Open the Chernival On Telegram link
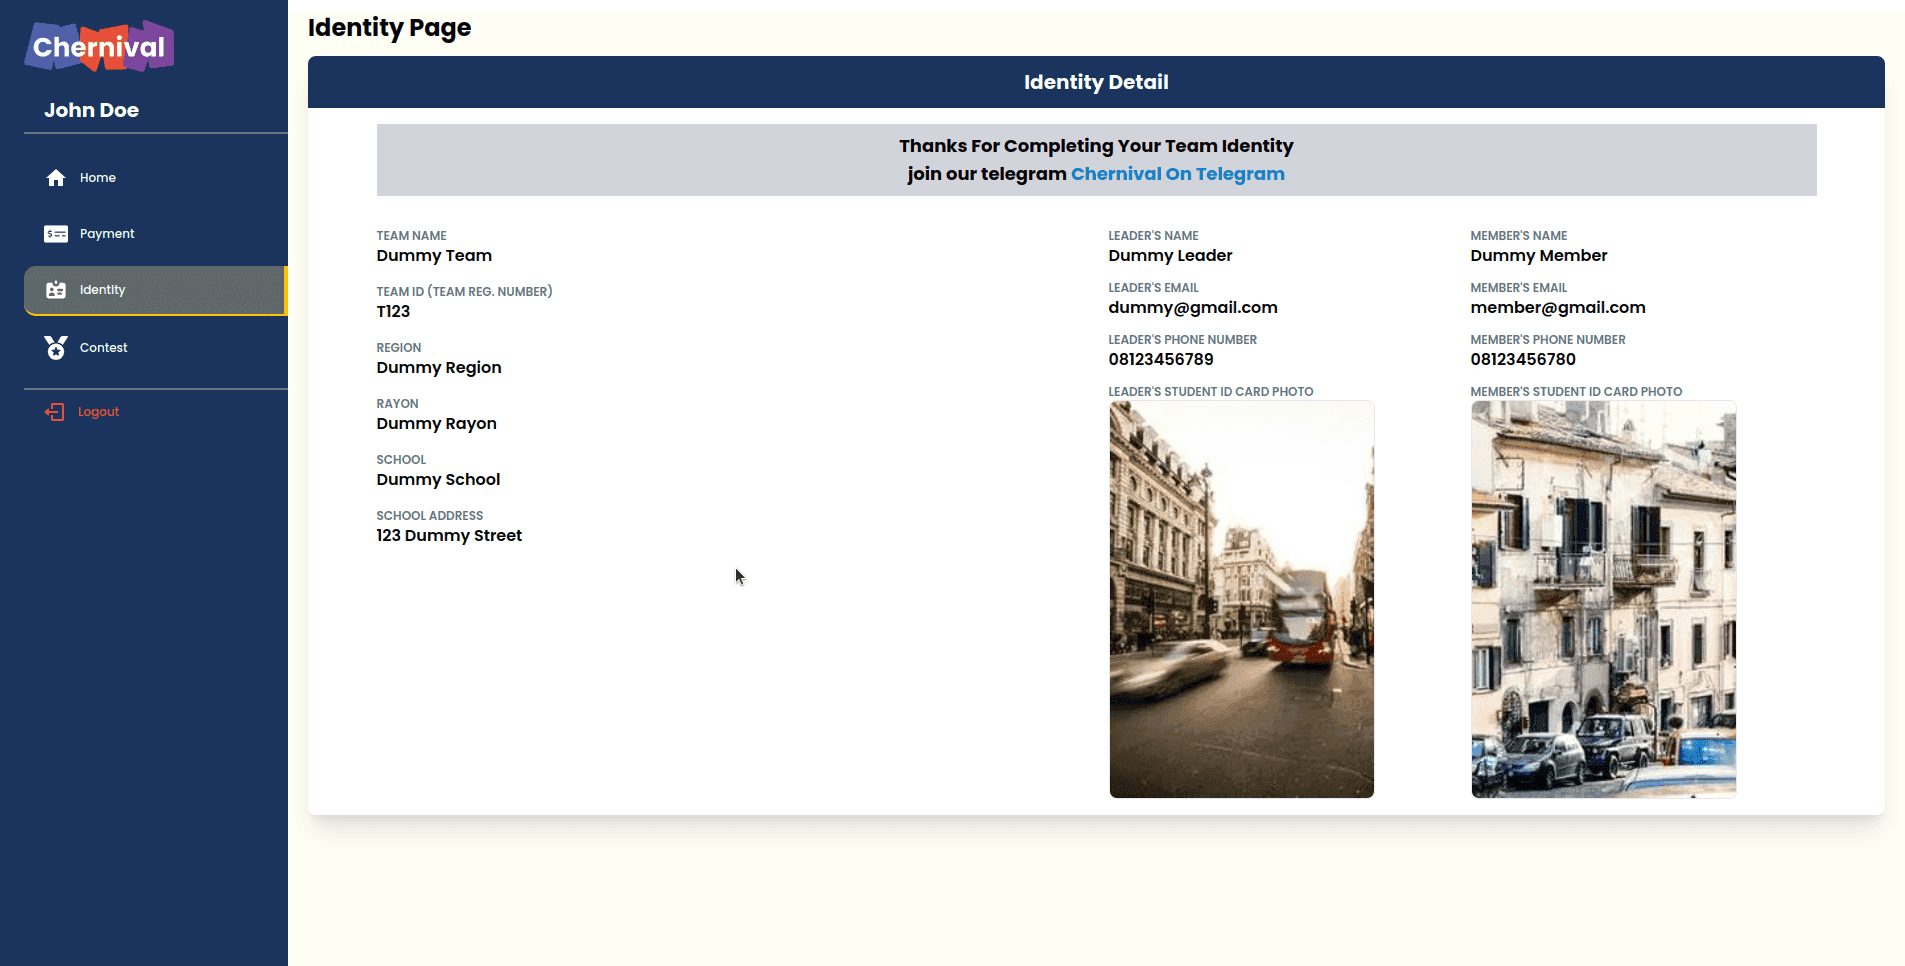The image size is (1905, 966). (1178, 174)
